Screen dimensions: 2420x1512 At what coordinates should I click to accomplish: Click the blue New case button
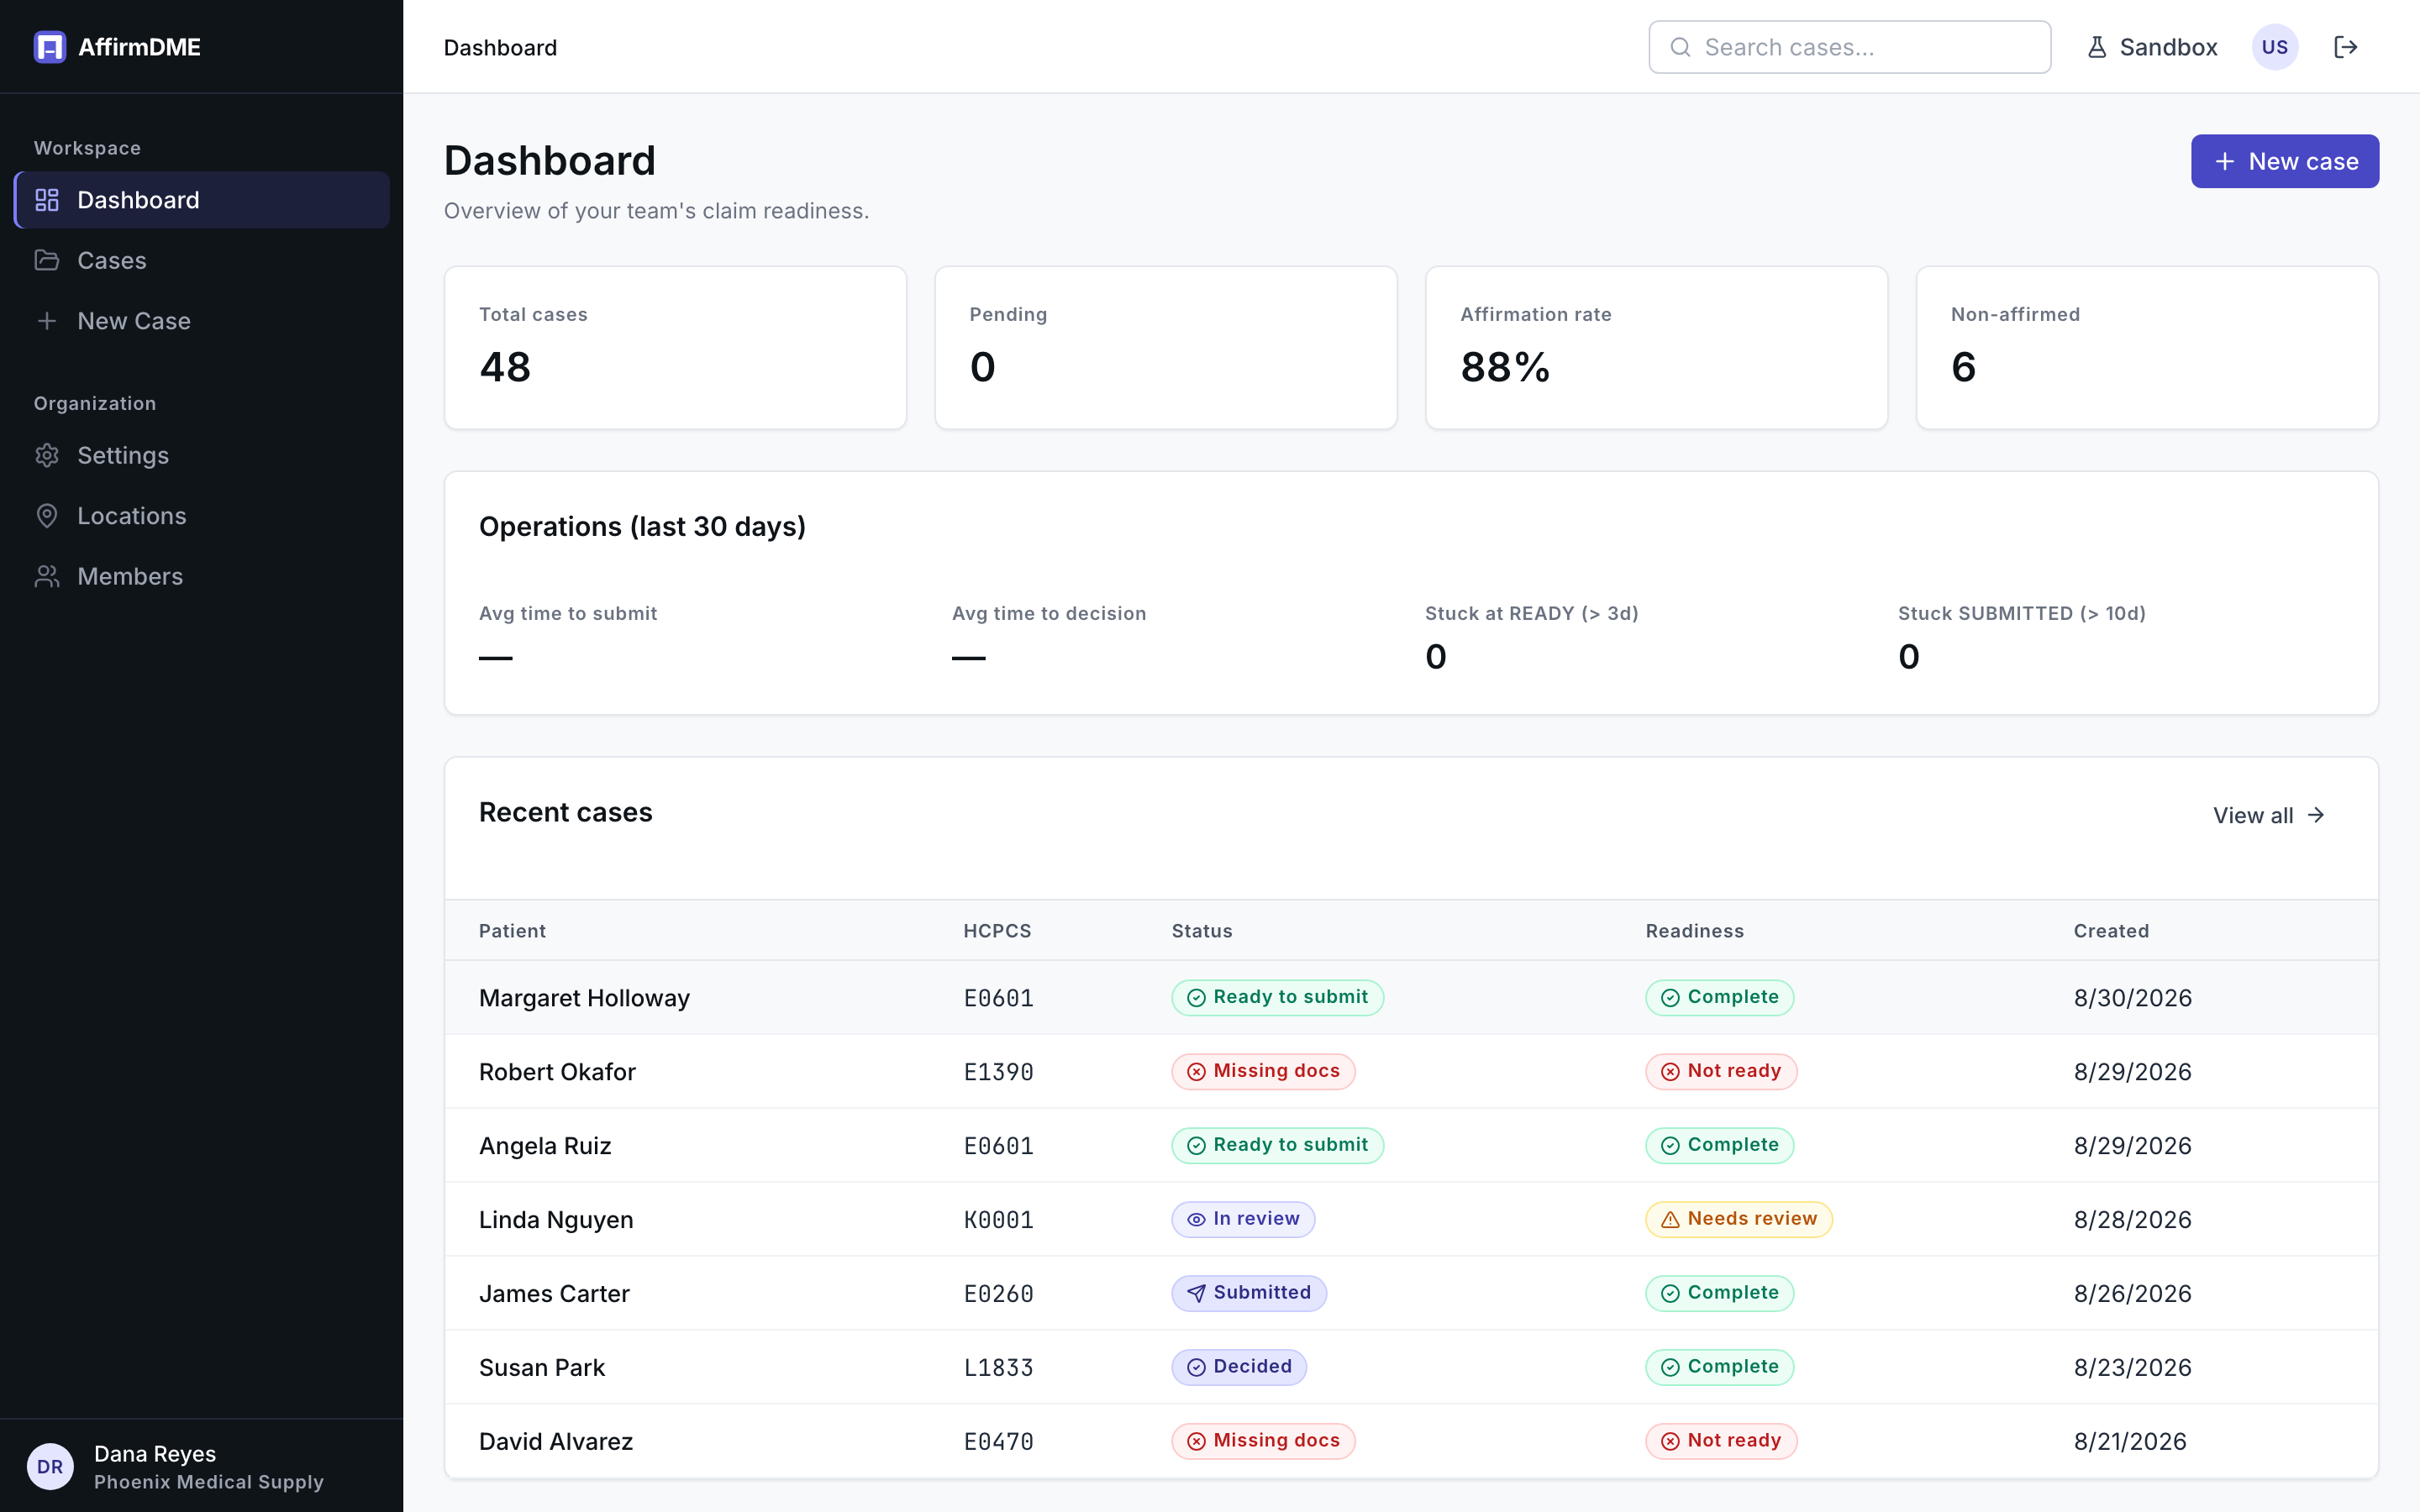pyautogui.click(x=2284, y=161)
